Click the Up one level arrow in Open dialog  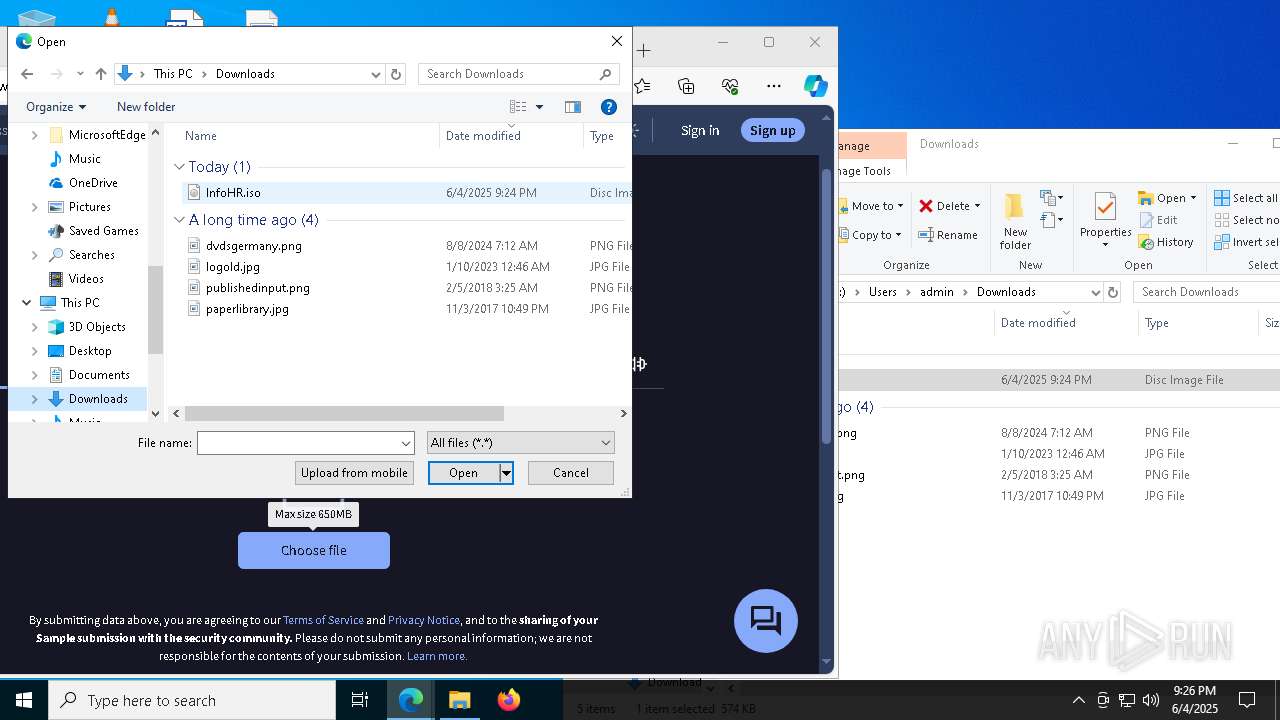pyautogui.click(x=101, y=74)
